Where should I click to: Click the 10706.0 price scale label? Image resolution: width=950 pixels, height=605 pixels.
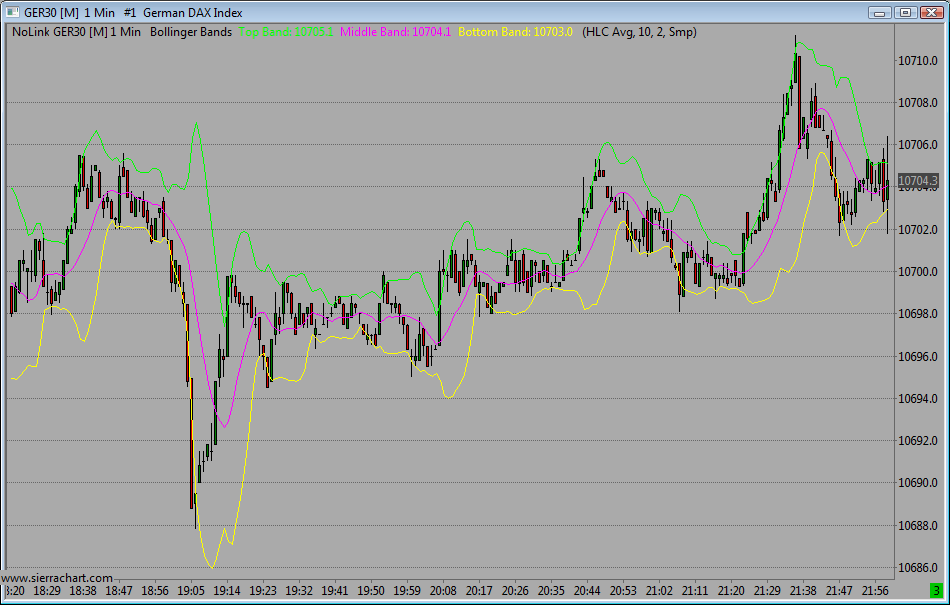coord(917,145)
